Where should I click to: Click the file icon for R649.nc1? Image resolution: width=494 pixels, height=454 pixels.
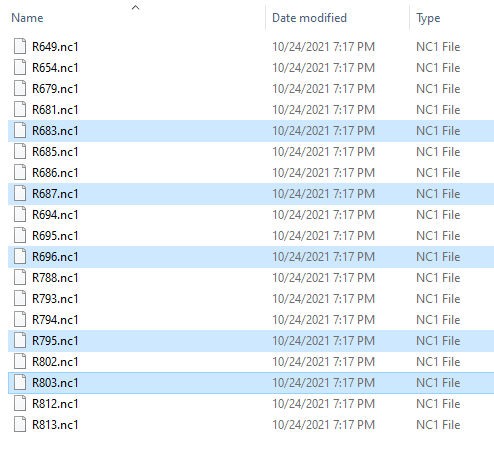pos(20,46)
